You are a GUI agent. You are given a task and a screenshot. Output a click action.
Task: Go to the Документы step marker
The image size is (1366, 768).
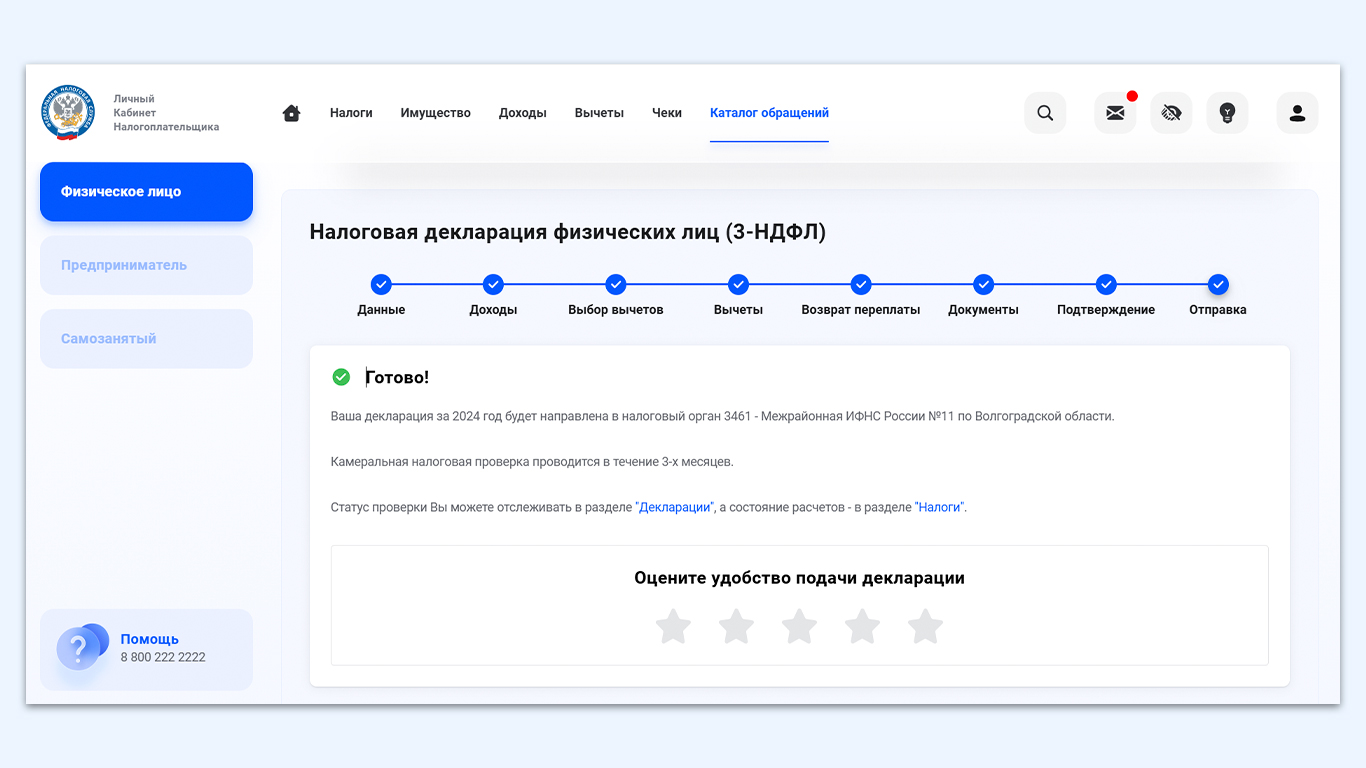[984, 284]
